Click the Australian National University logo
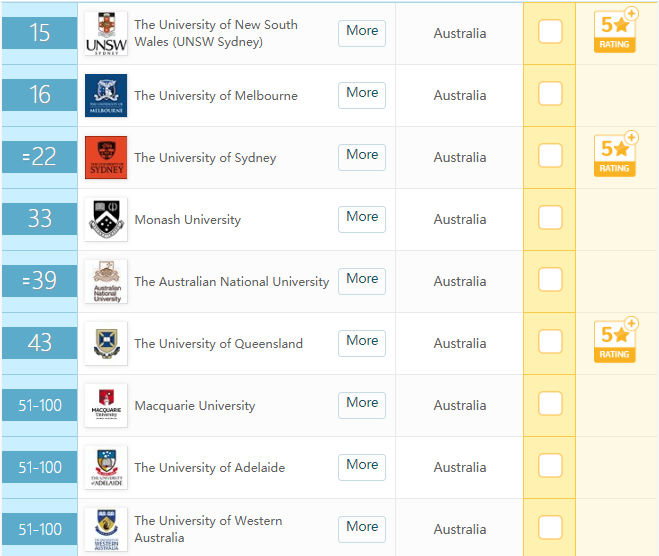Viewport: 659px width, 556px height. point(105,281)
